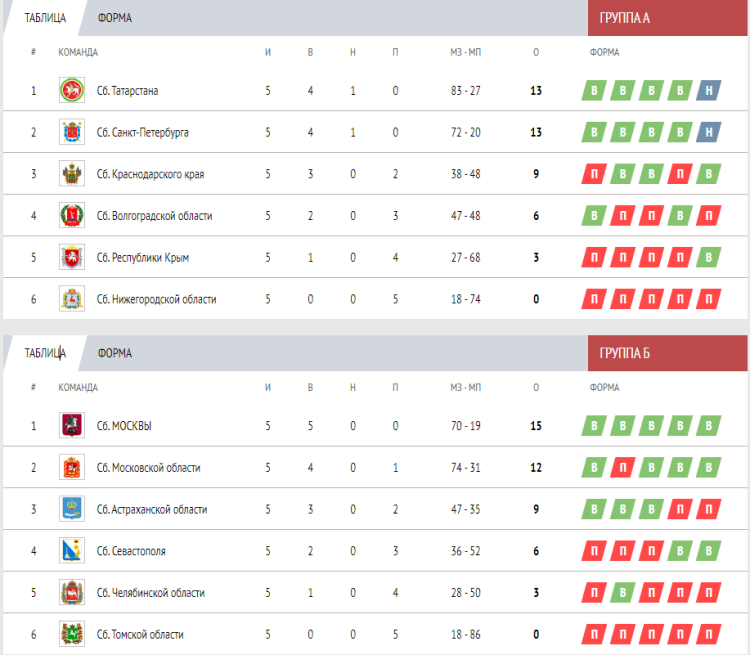750x655 pixels.
Task: Click the Astrakhan Oblast team crest
Action: click(x=72, y=509)
